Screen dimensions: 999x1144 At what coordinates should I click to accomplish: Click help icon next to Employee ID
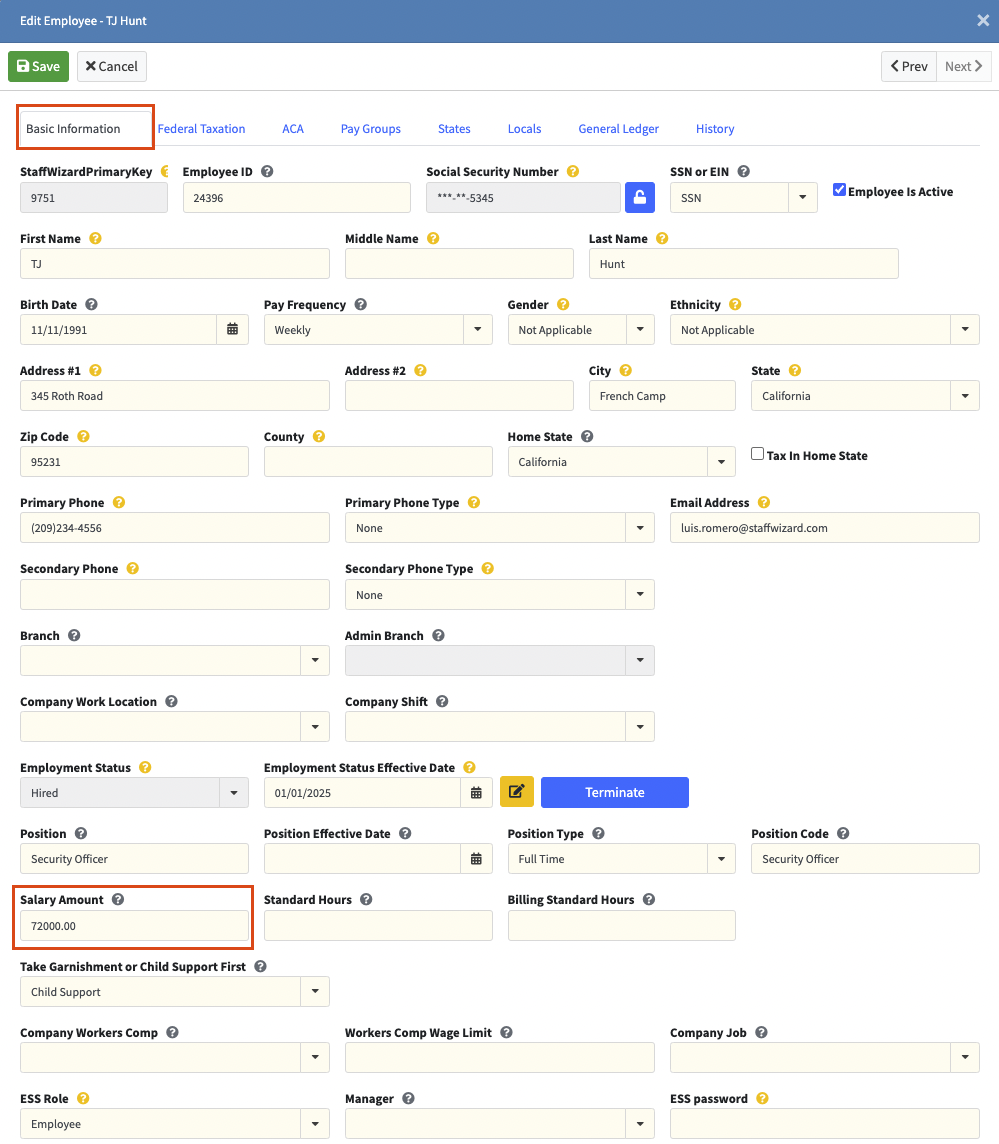click(267, 172)
